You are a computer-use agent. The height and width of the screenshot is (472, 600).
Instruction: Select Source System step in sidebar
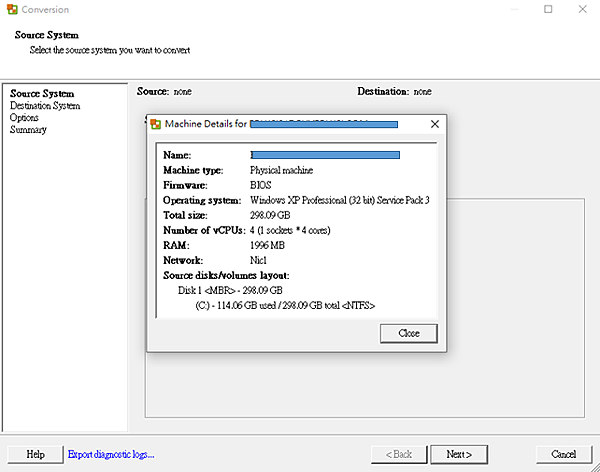tap(42, 94)
